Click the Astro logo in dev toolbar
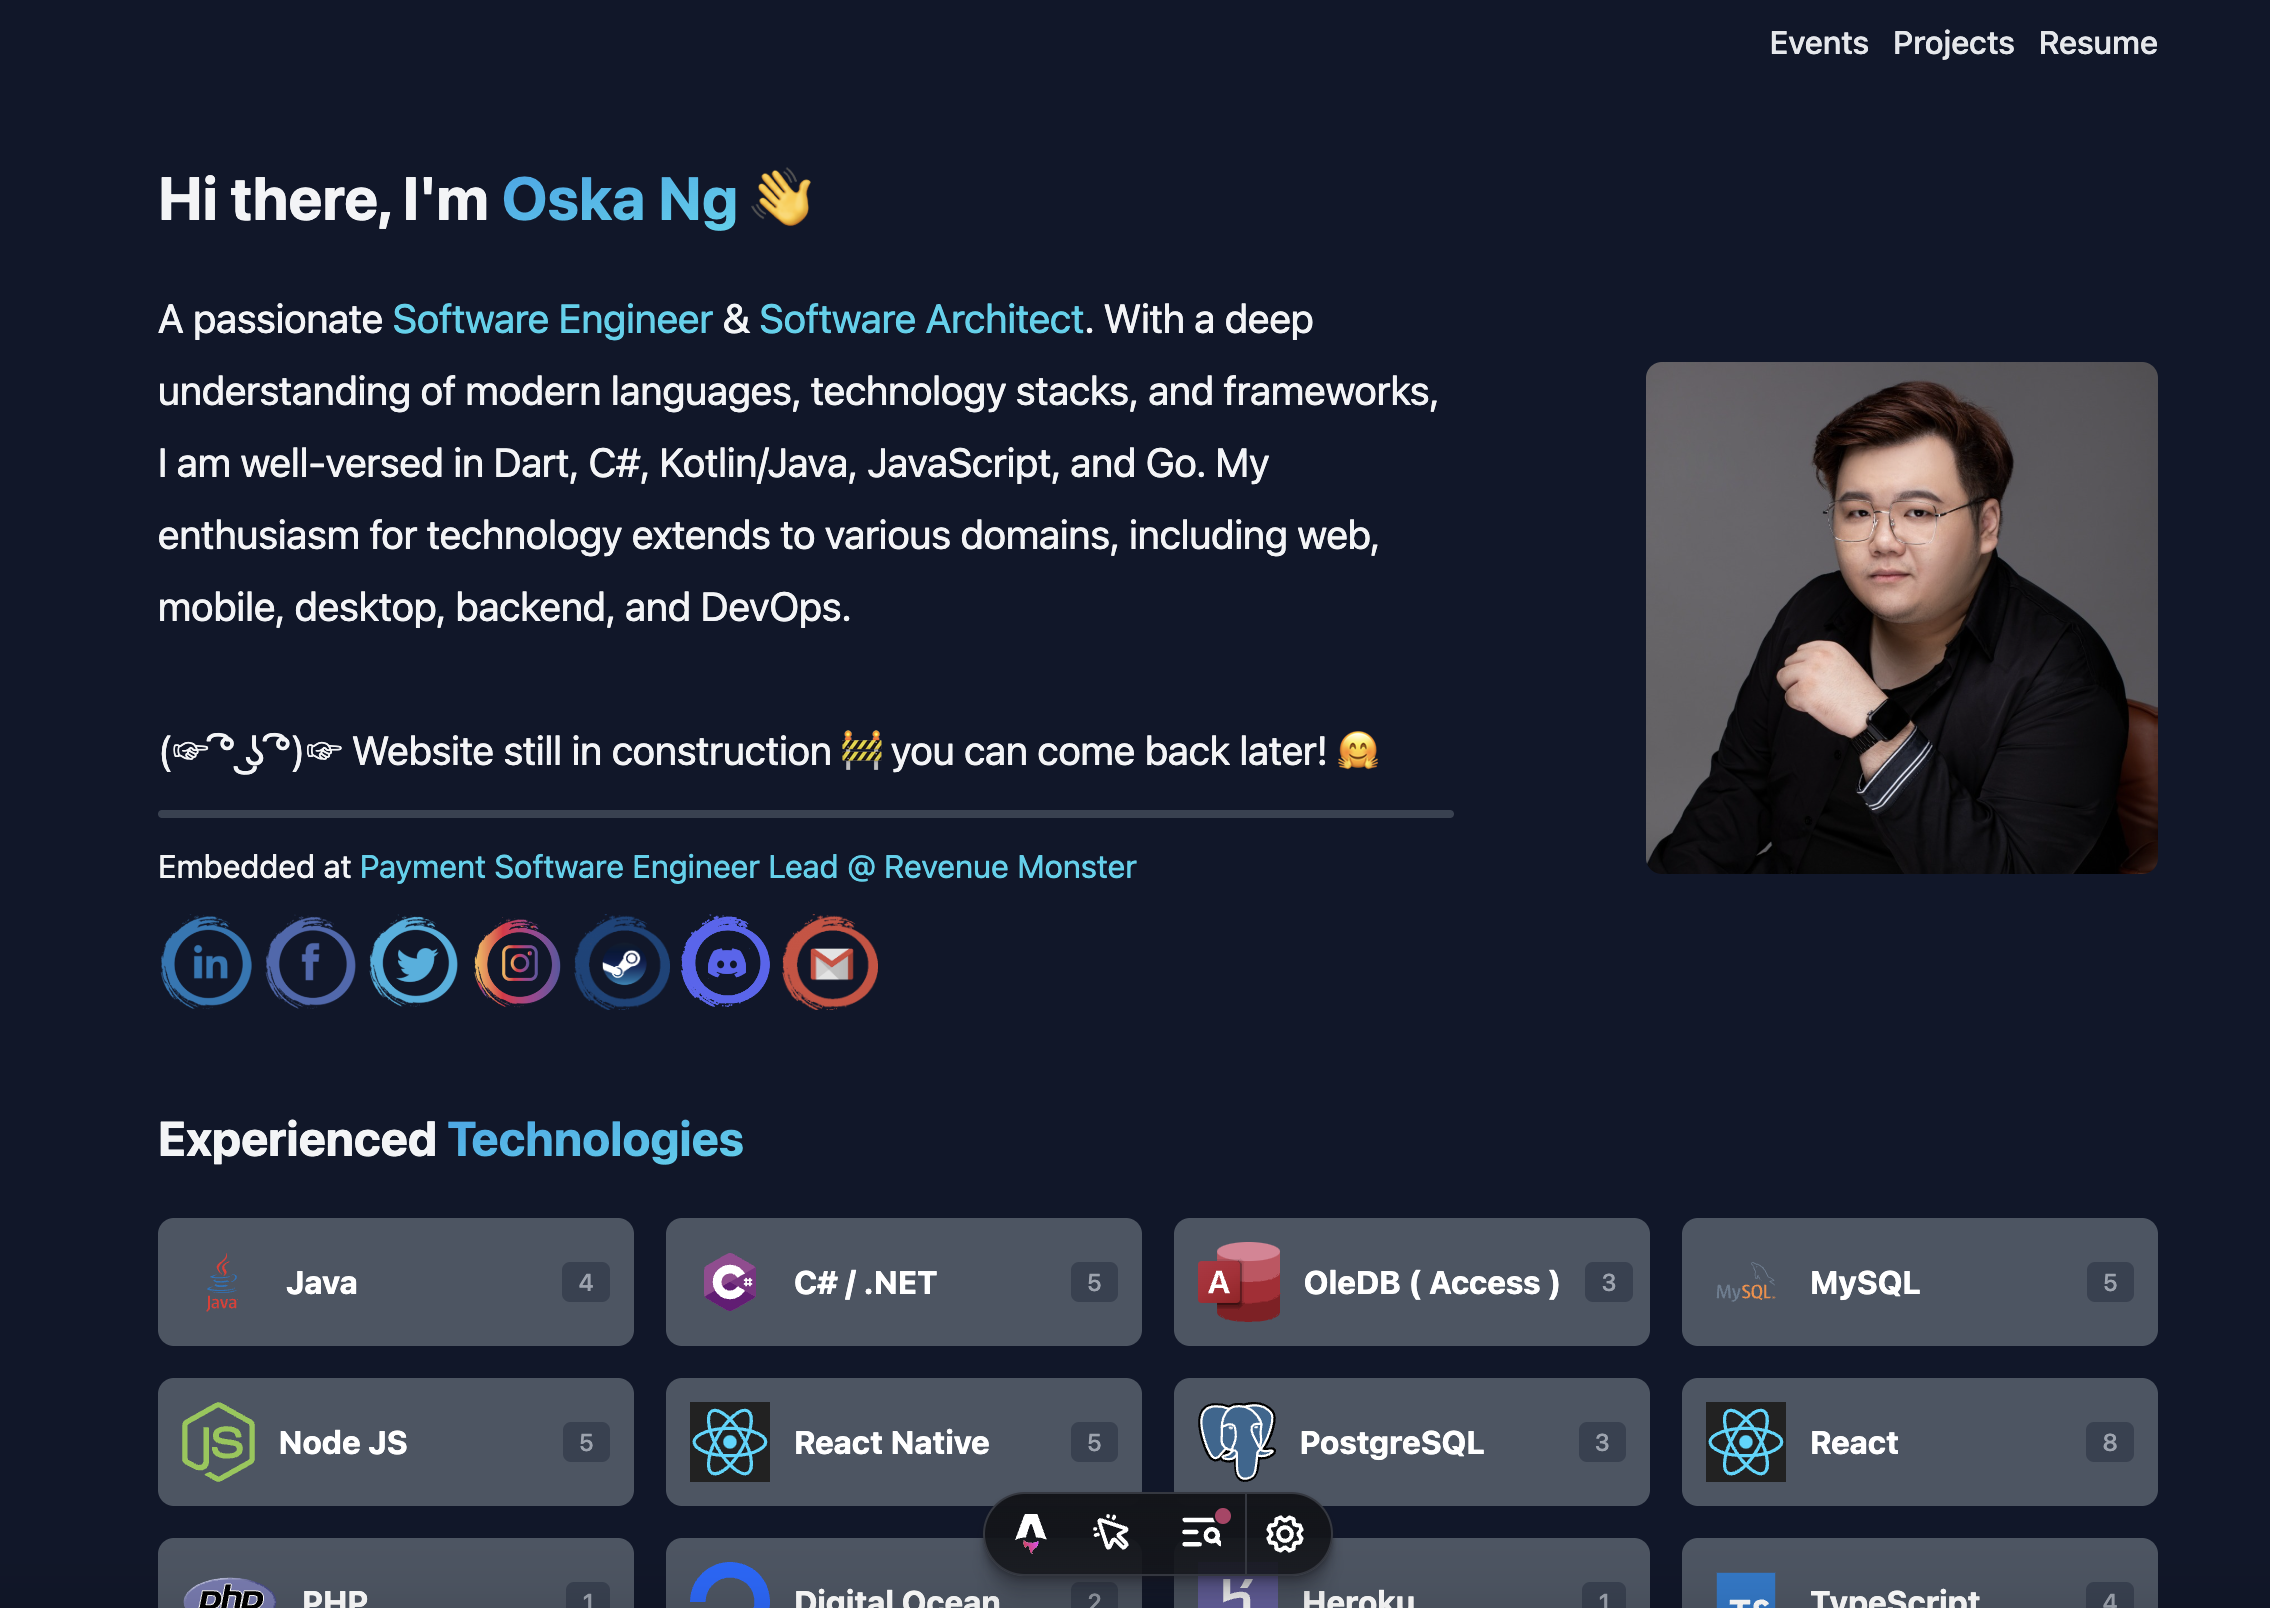This screenshot has width=2270, height=1608. pyautogui.click(x=1030, y=1533)
